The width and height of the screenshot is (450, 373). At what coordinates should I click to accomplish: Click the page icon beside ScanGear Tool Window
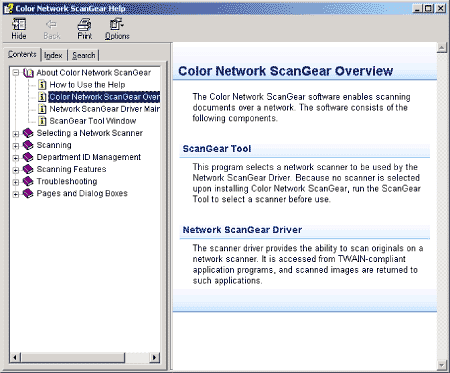pos(42,121)
